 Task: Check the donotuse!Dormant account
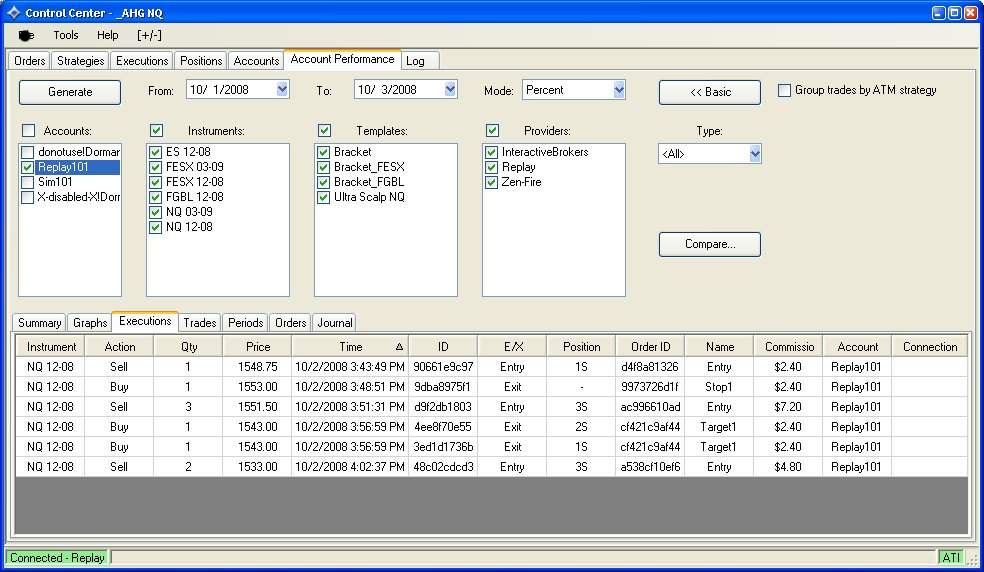(27, 152)
